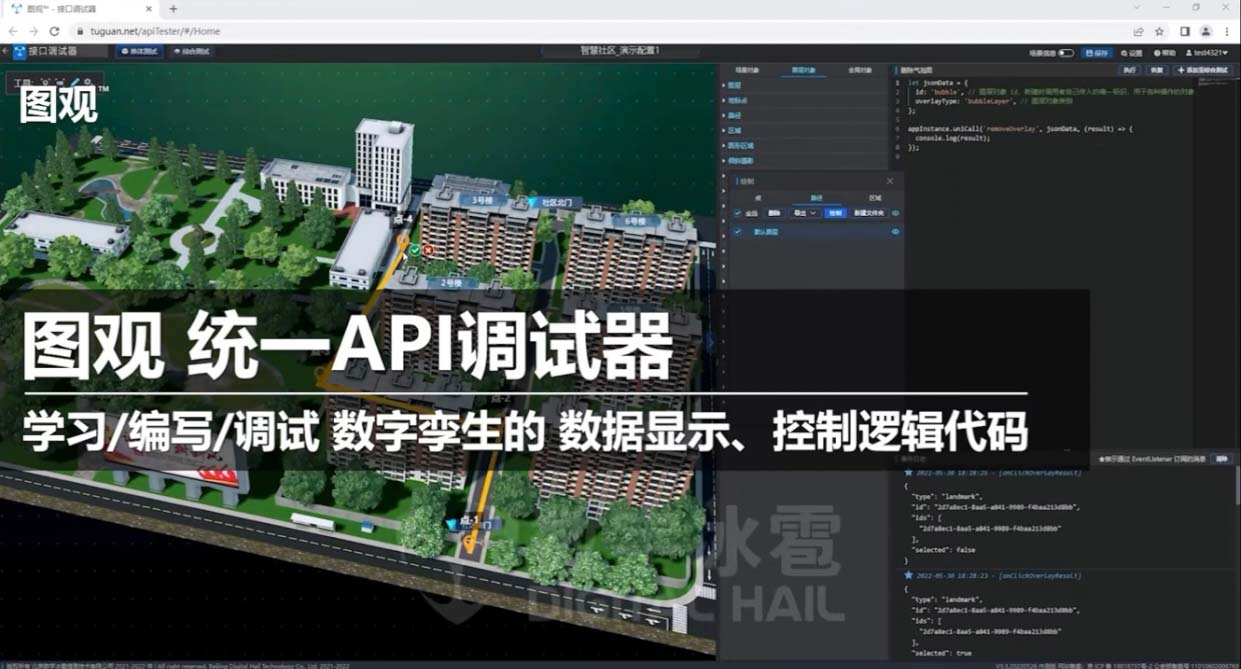Click the share icon in the address bar
The height and width of the screenshot is (669, 1241).
coord(1138,31)
